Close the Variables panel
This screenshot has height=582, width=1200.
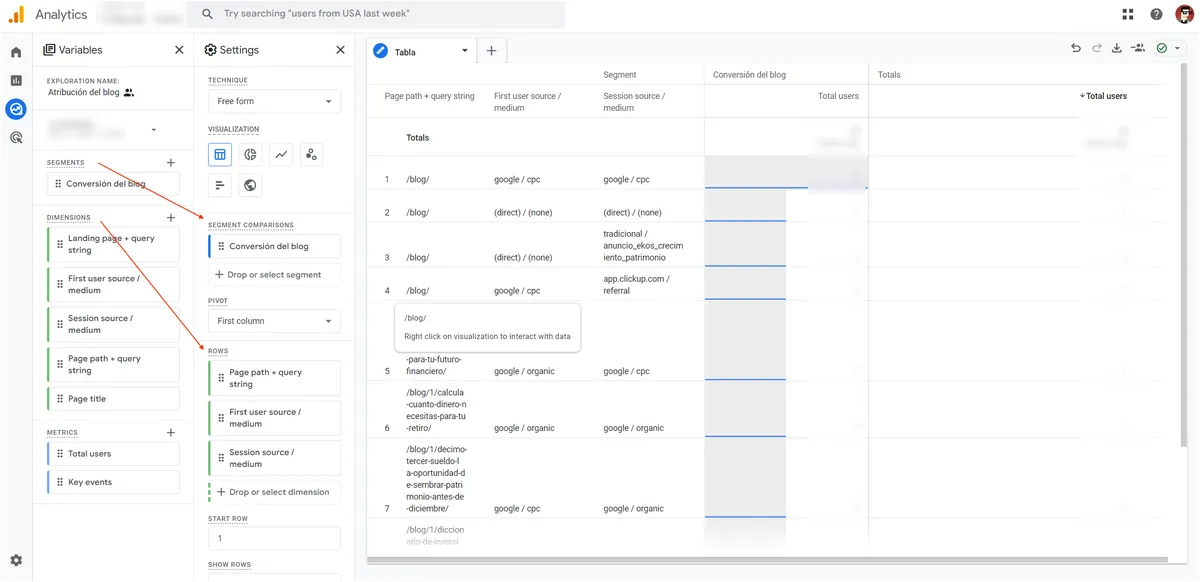(x=179, y=50)
